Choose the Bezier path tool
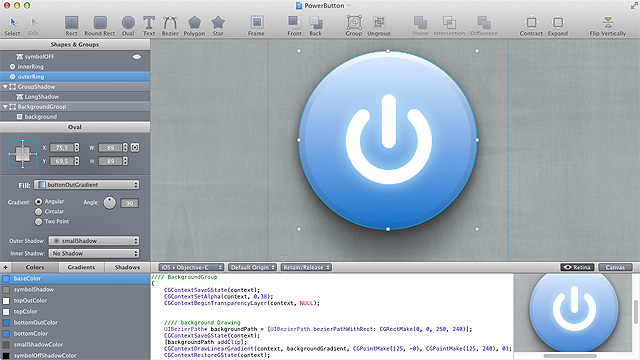Viewport: 640px width, 360px height. click(x=170, y=26)
